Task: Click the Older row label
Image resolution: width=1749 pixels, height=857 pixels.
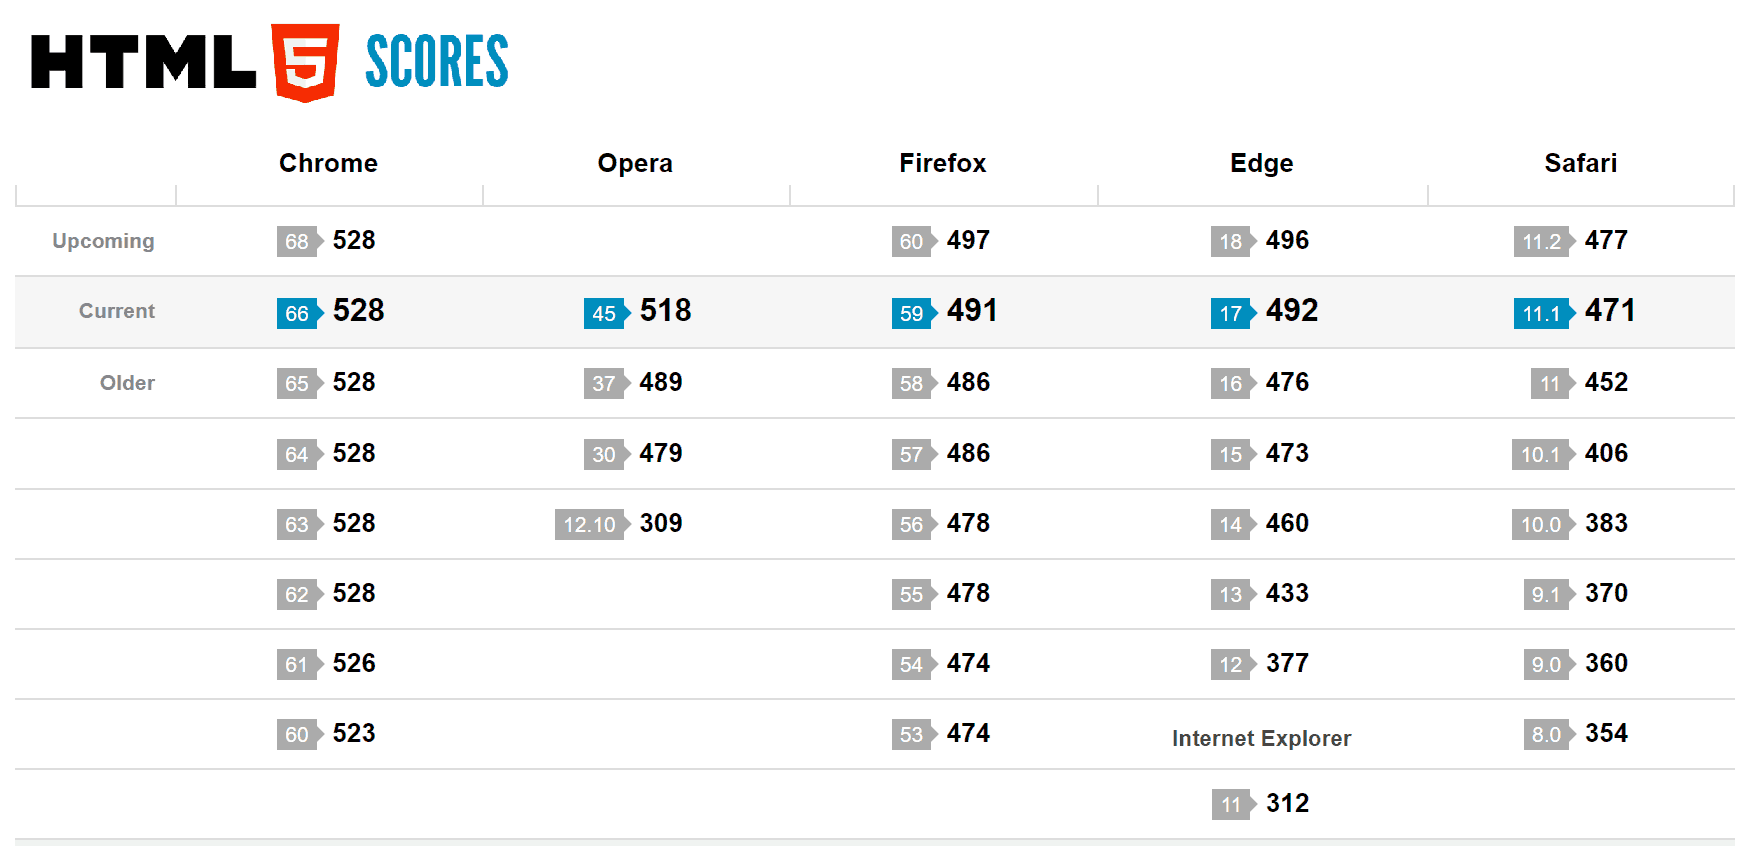Action: coord(127,383)
